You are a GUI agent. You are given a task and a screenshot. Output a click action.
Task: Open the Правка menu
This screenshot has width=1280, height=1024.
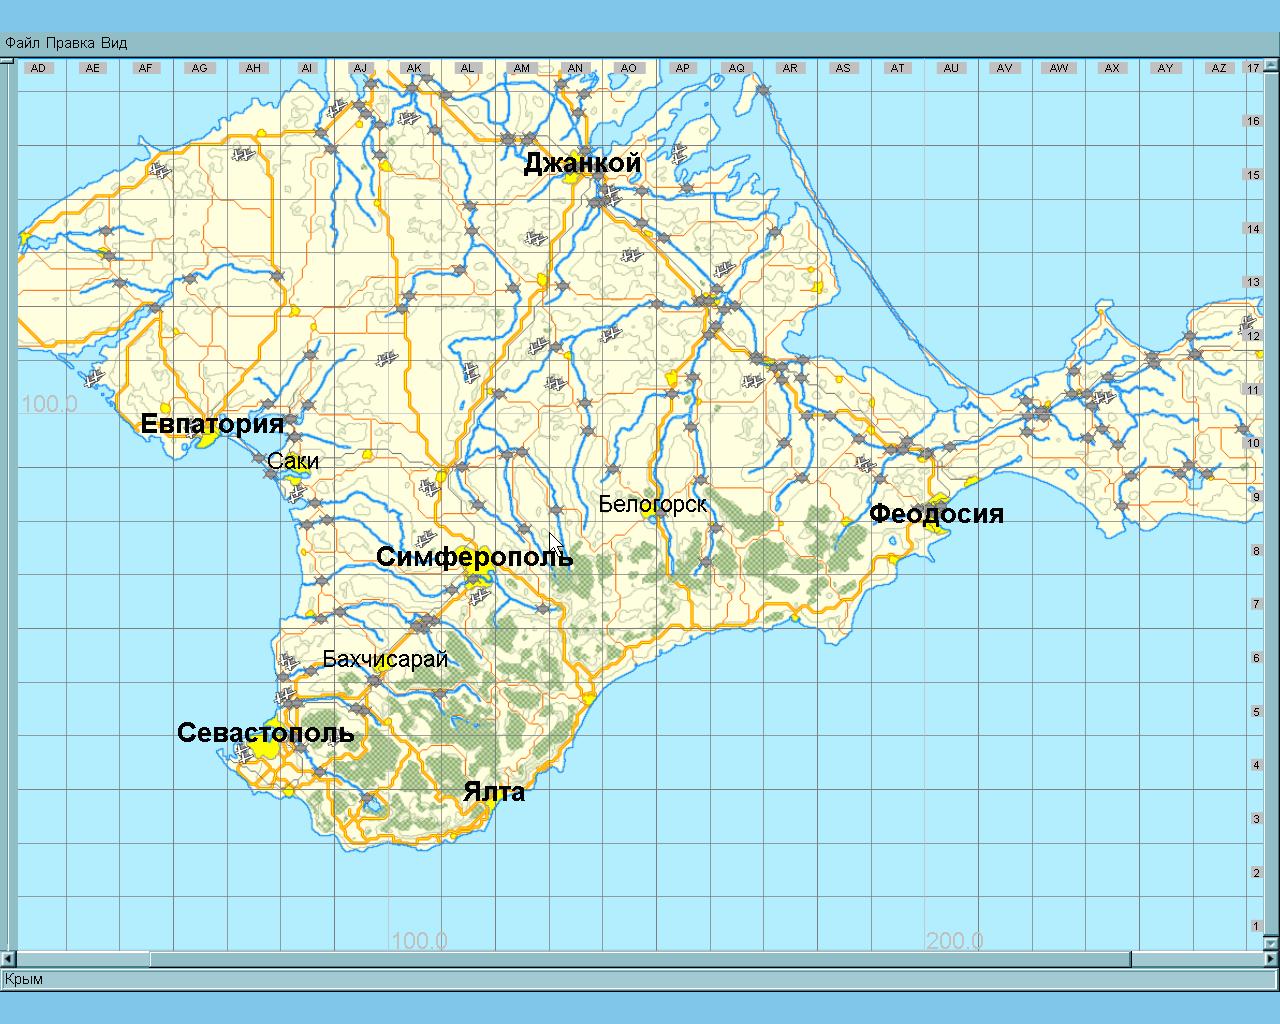click(71, 43)
